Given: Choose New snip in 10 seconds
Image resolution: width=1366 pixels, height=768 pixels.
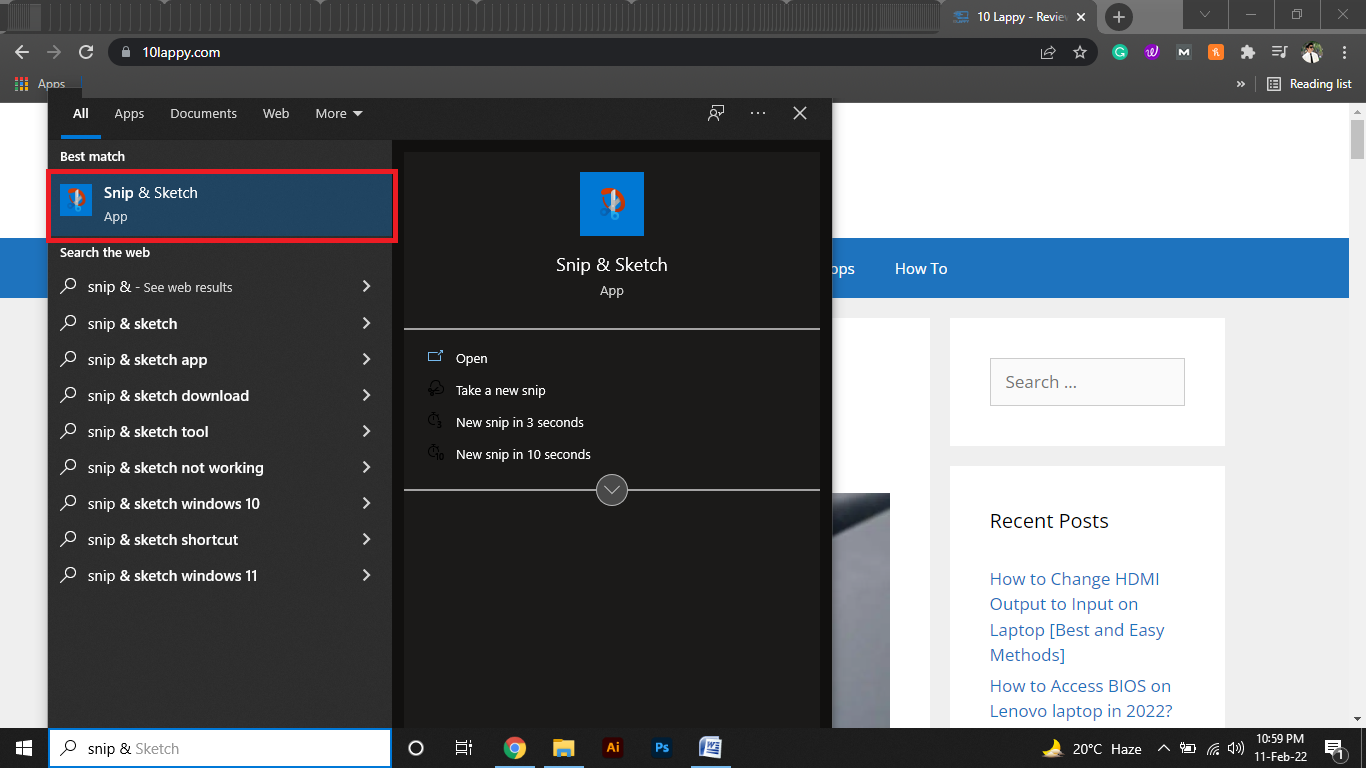Looking at the screenshot, I should coord(523,454).
